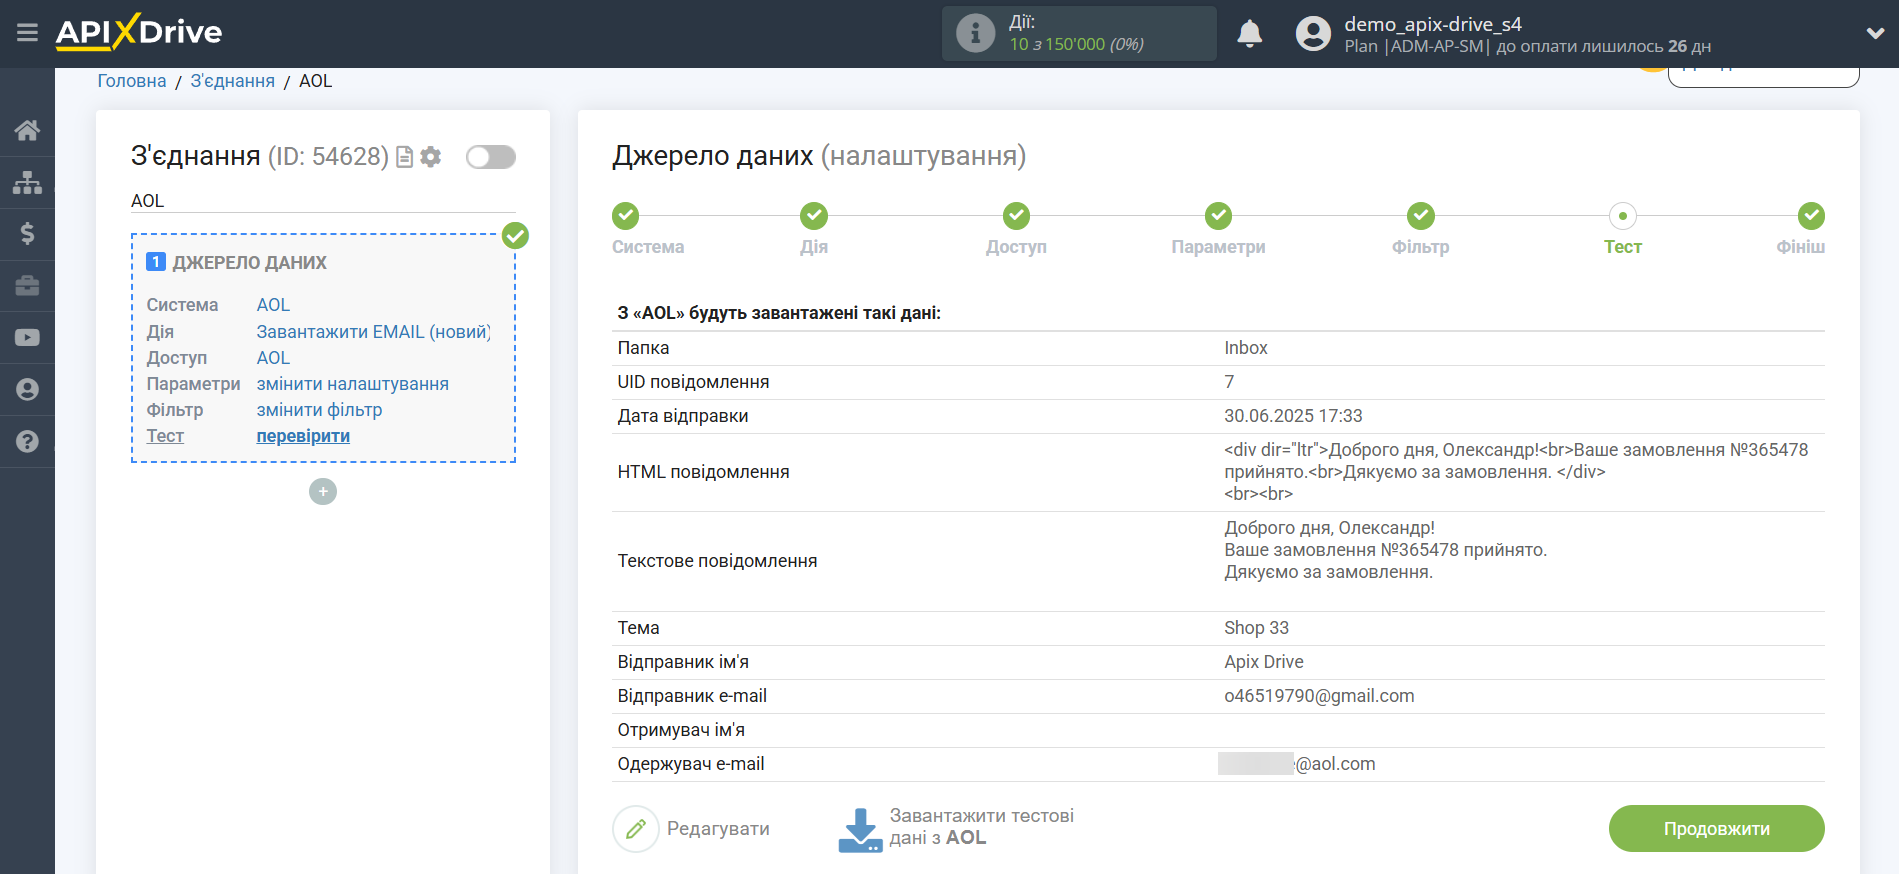Open the help question-mark sidebar icon

coord(27,441)
